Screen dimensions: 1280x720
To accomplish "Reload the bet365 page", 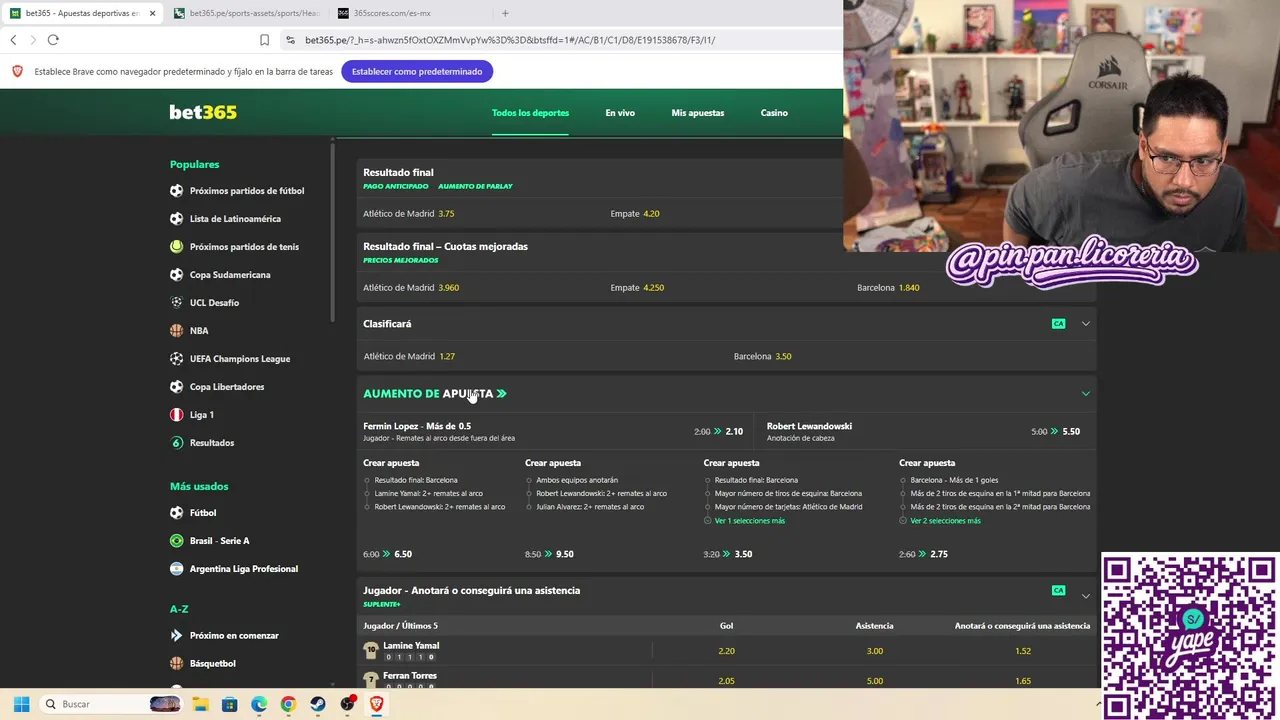I will [53, 40].
